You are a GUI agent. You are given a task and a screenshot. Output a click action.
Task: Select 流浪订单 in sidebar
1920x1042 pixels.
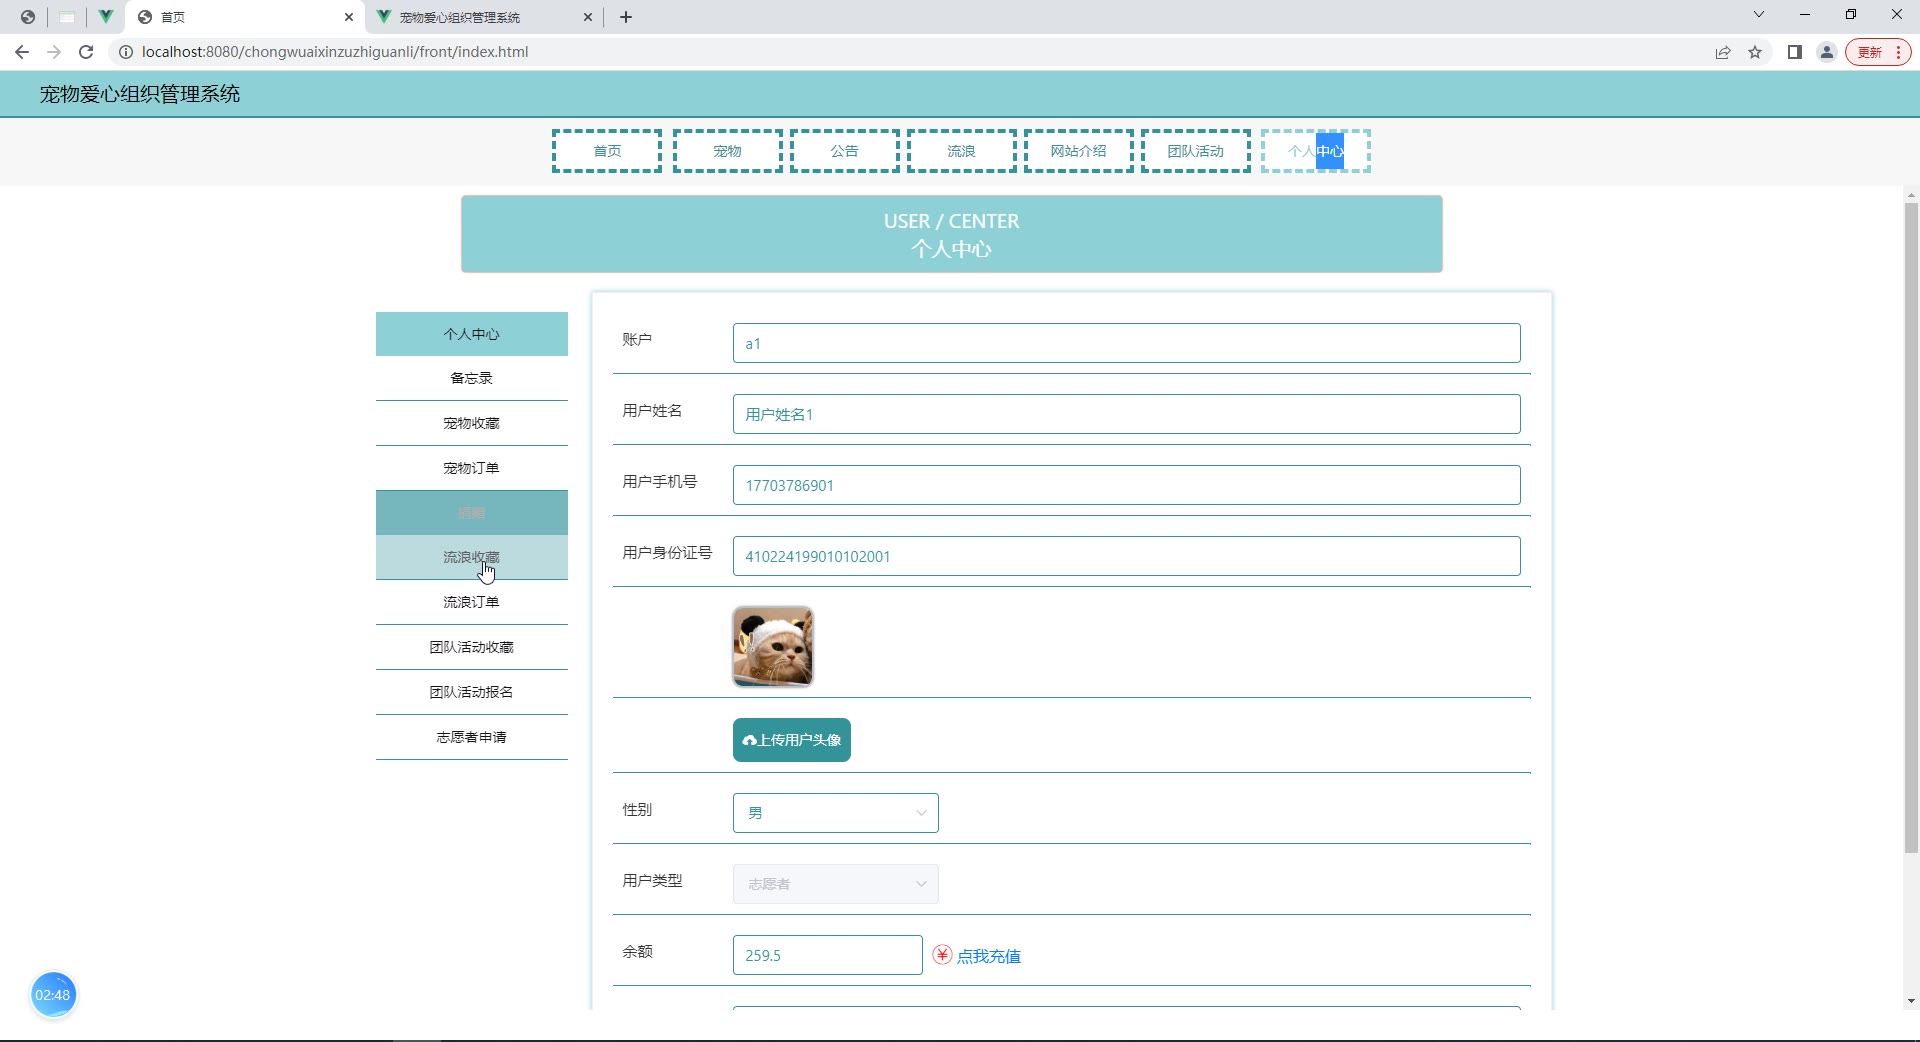(472, 602)
